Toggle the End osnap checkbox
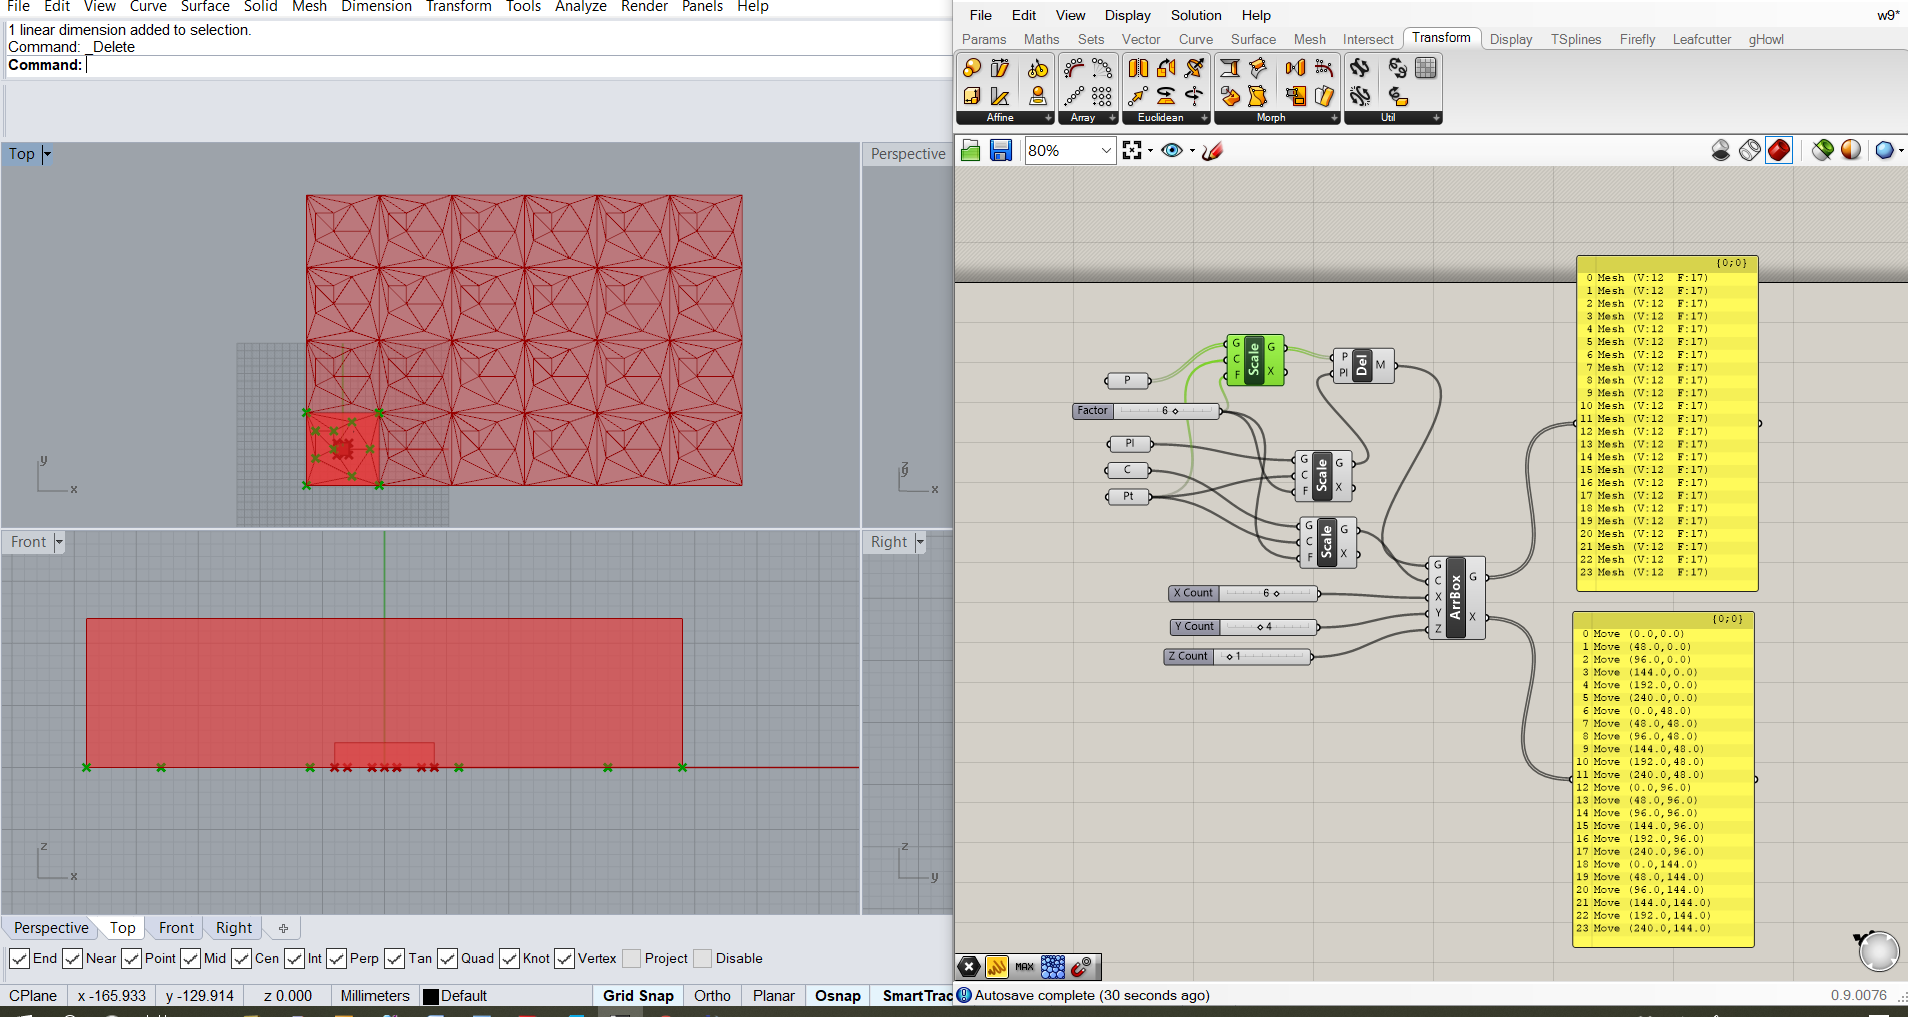This screenshot has width=1908, height=1017. point(19,958)
